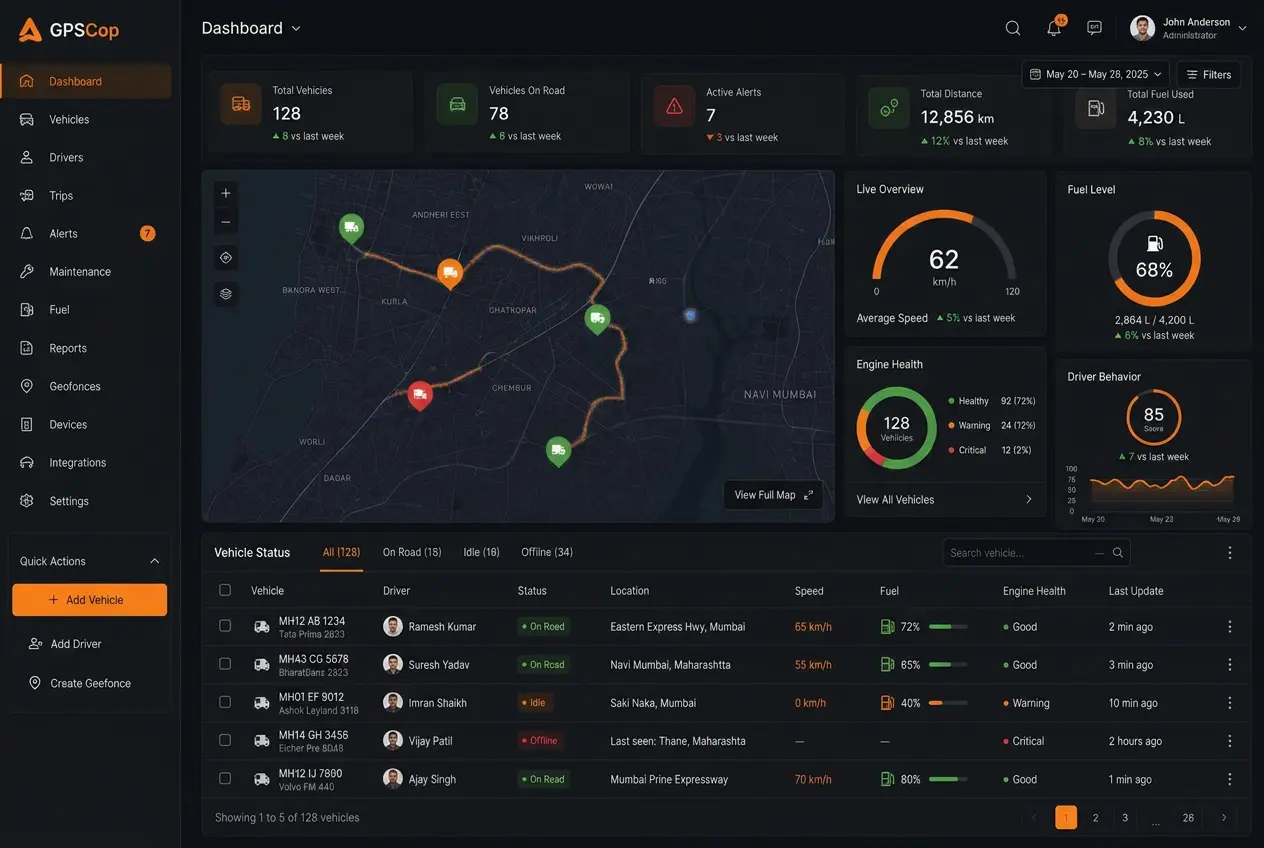Open the map layers control
The width and height of the screenshot is (1264, 848).
click(x=226, y=294)
